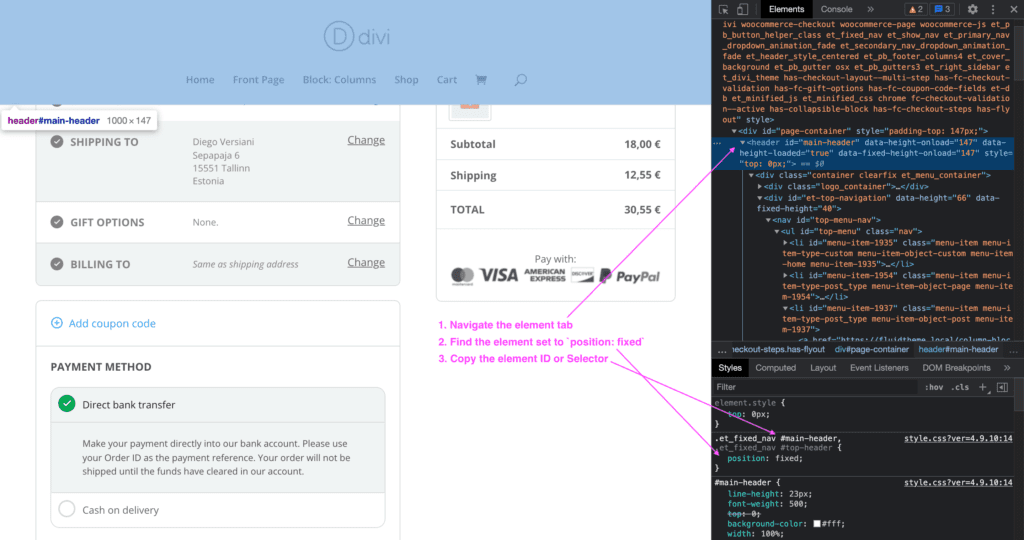Change the BILLING TO address
Screen dimensions: 1024x540
[x=366, y=262]
